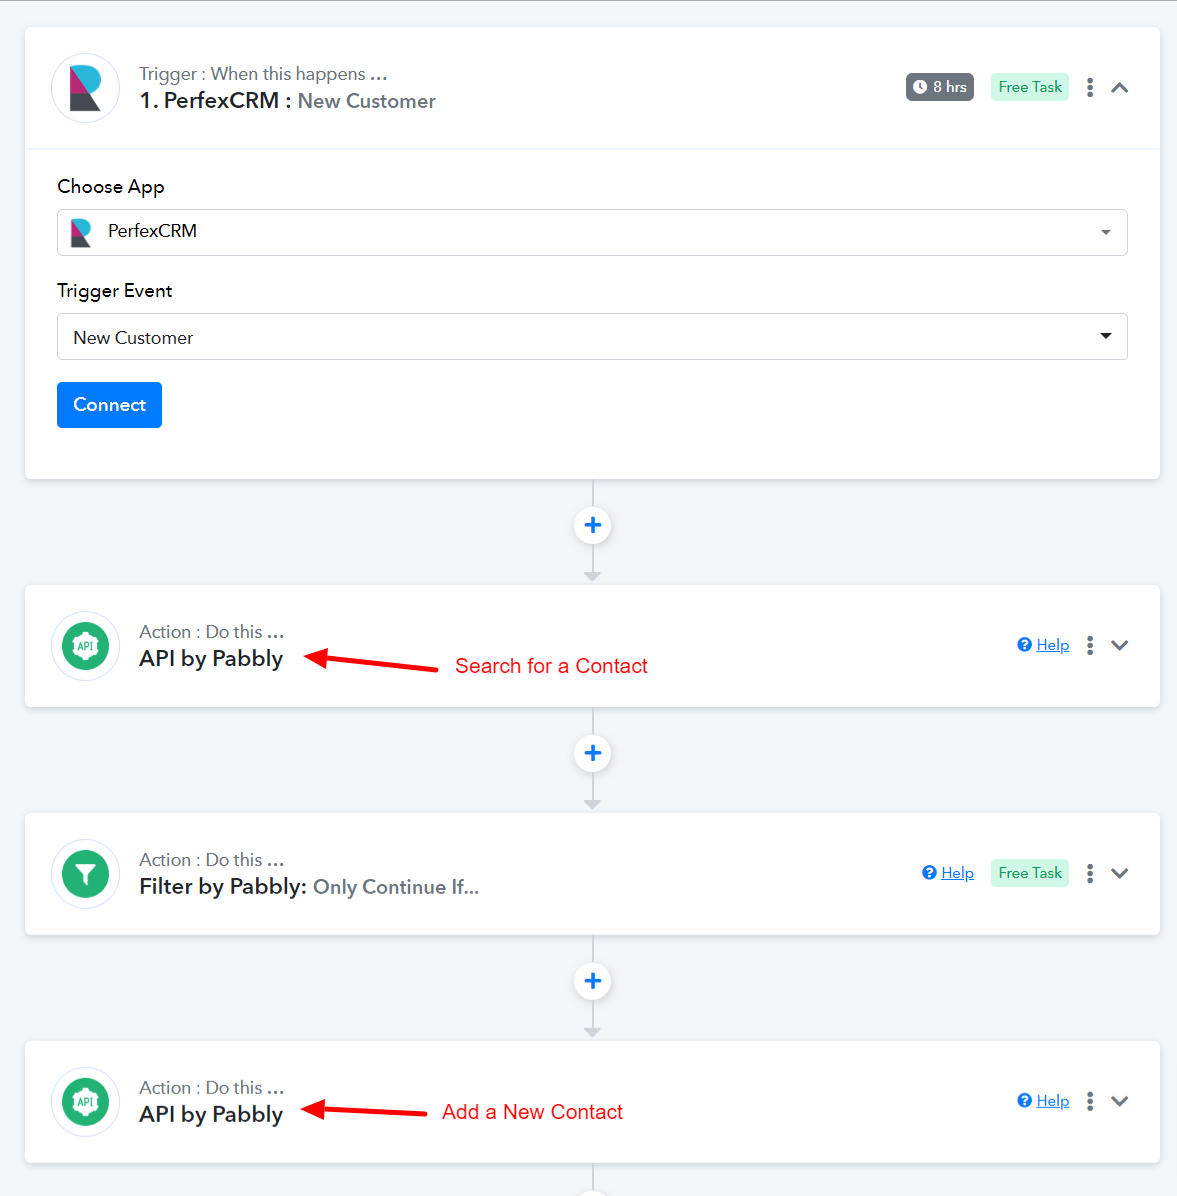Open three-dot menu of Add a New Contact step
Screen dimensions: 1177x1196
tap(1089, 1101)
